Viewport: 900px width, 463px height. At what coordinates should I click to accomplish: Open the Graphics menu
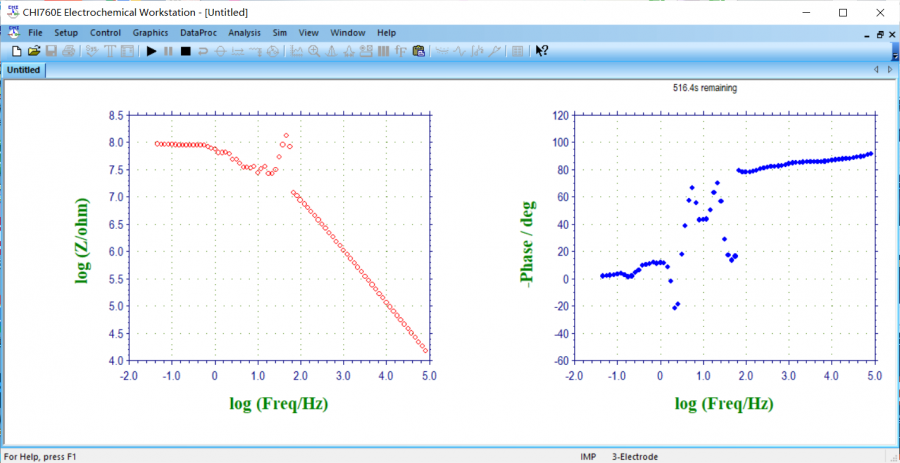pos(150,33)
